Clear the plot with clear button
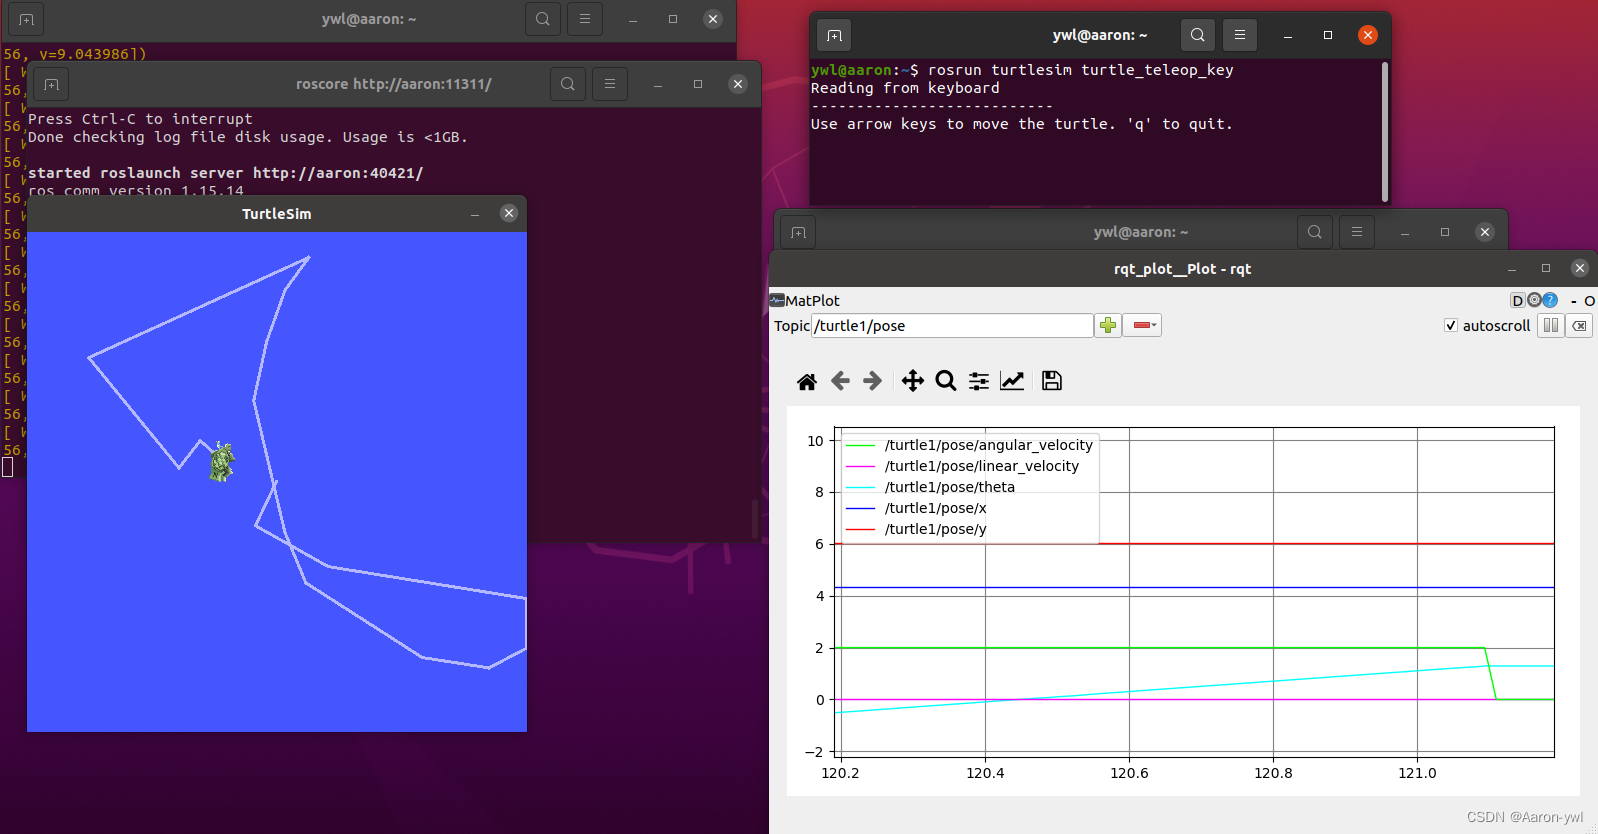 1579,325
